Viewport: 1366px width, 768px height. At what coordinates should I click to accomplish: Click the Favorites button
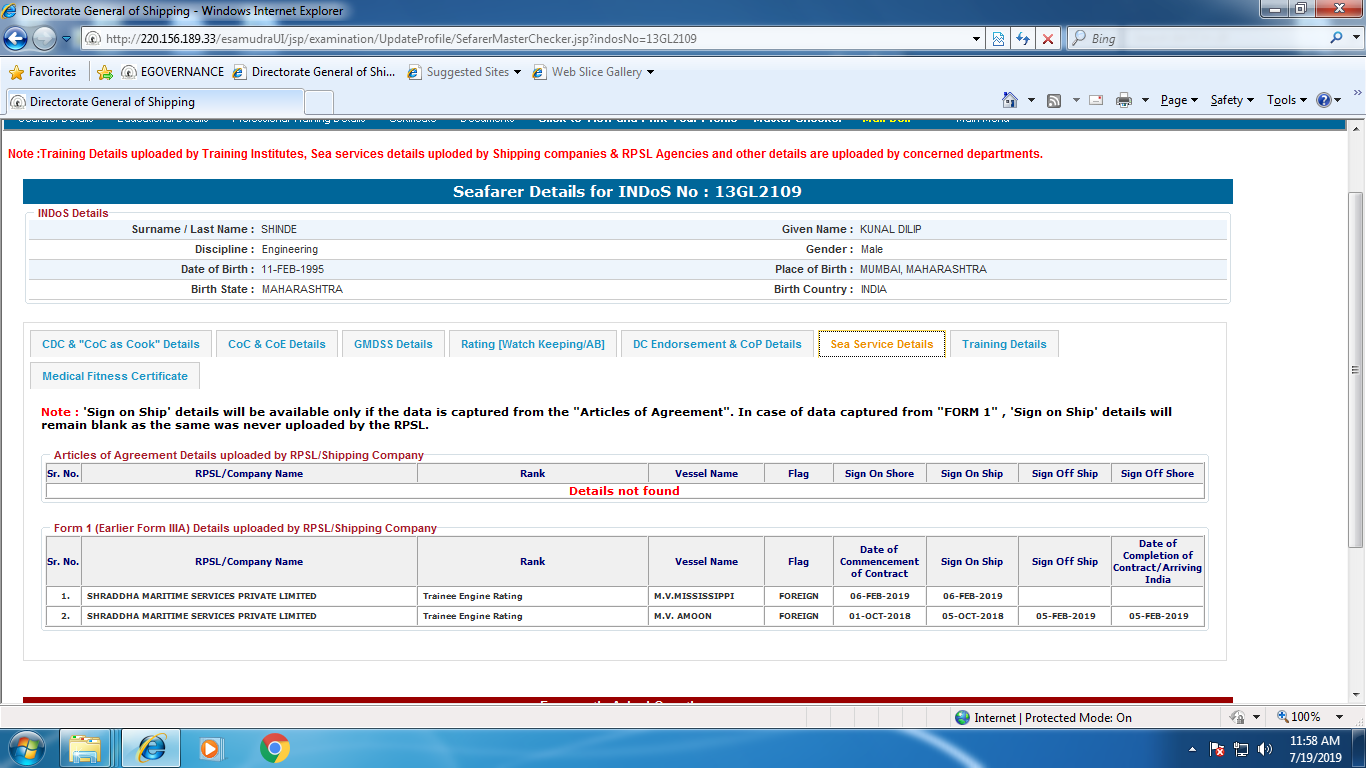(43, 72)
